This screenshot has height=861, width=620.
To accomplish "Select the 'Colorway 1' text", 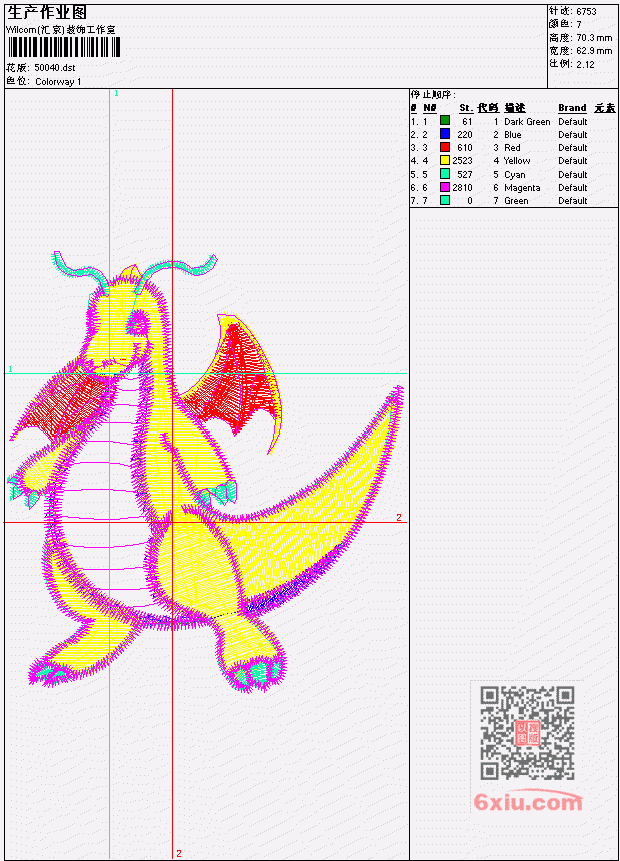I will coord(58,82).
